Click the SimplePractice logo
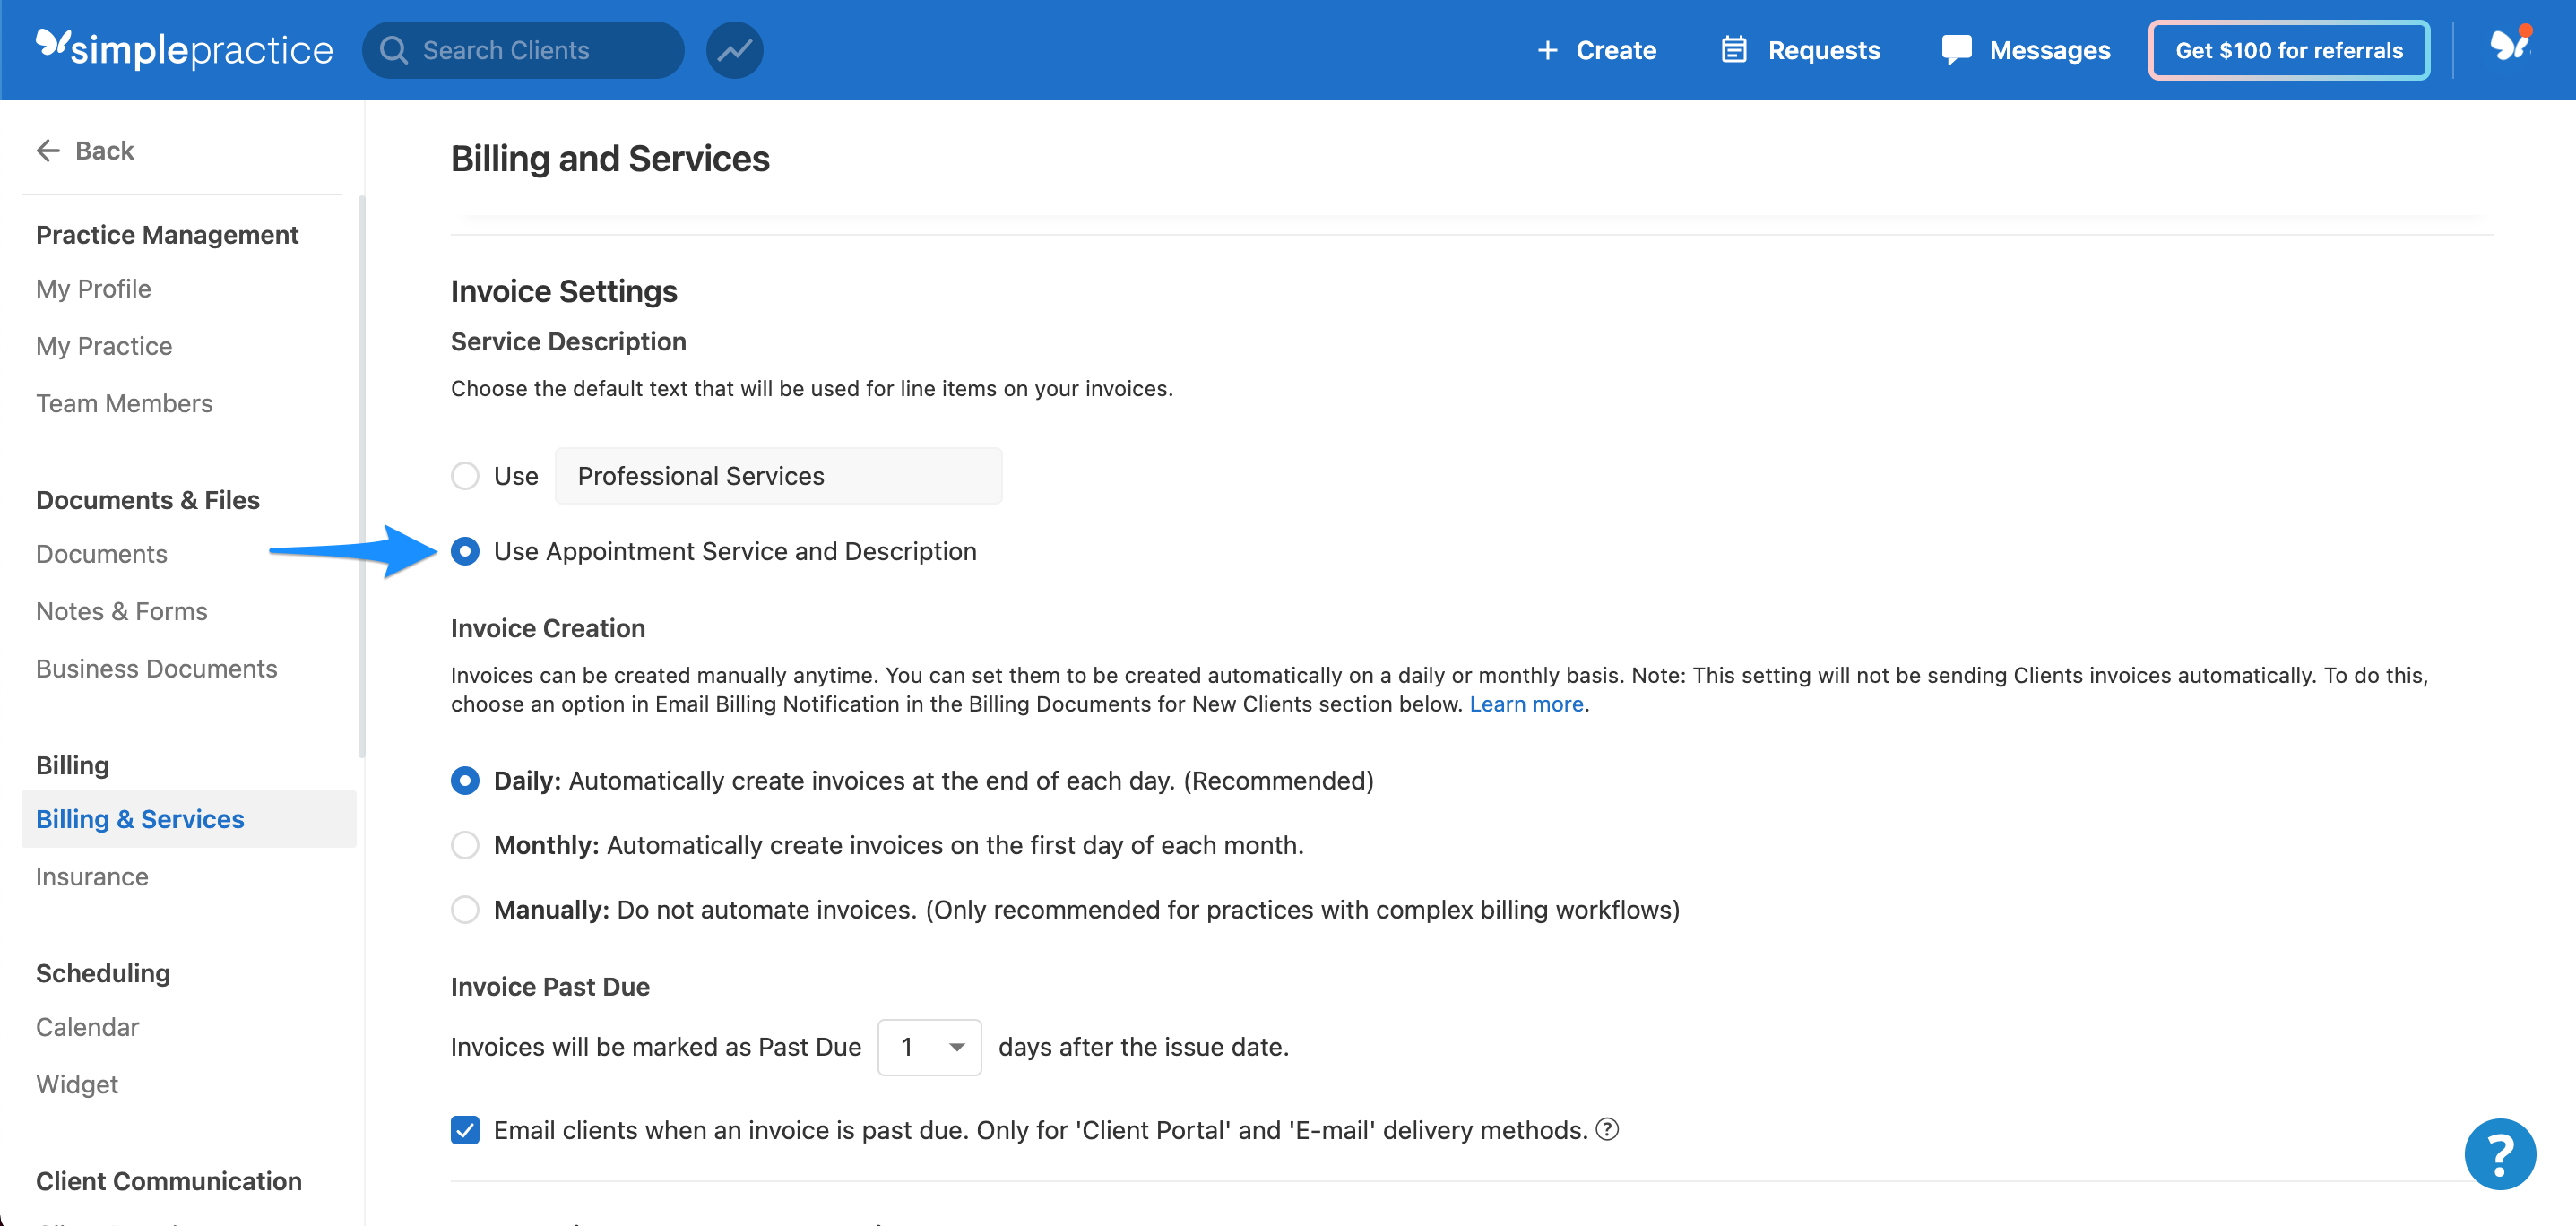 (184, 49)
